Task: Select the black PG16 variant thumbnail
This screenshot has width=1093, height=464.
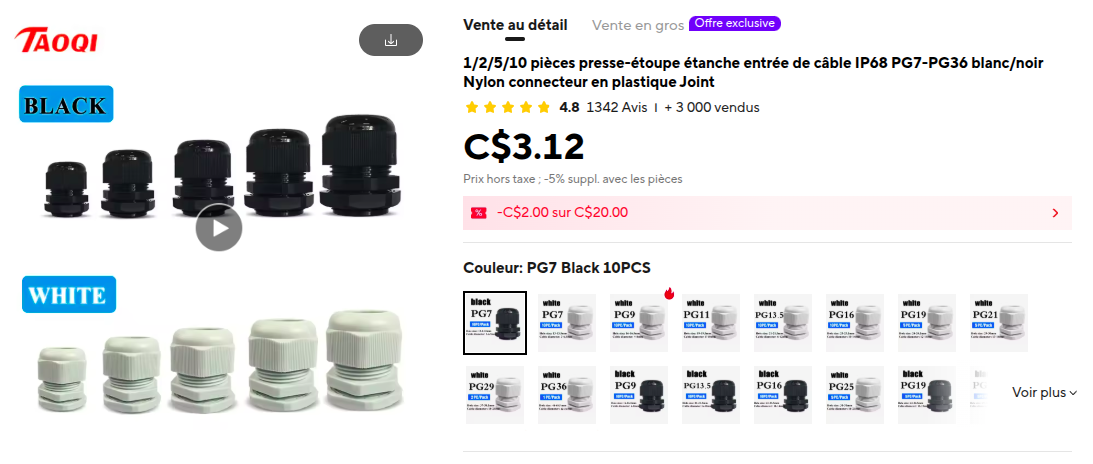Action: (x=784, y=395)
